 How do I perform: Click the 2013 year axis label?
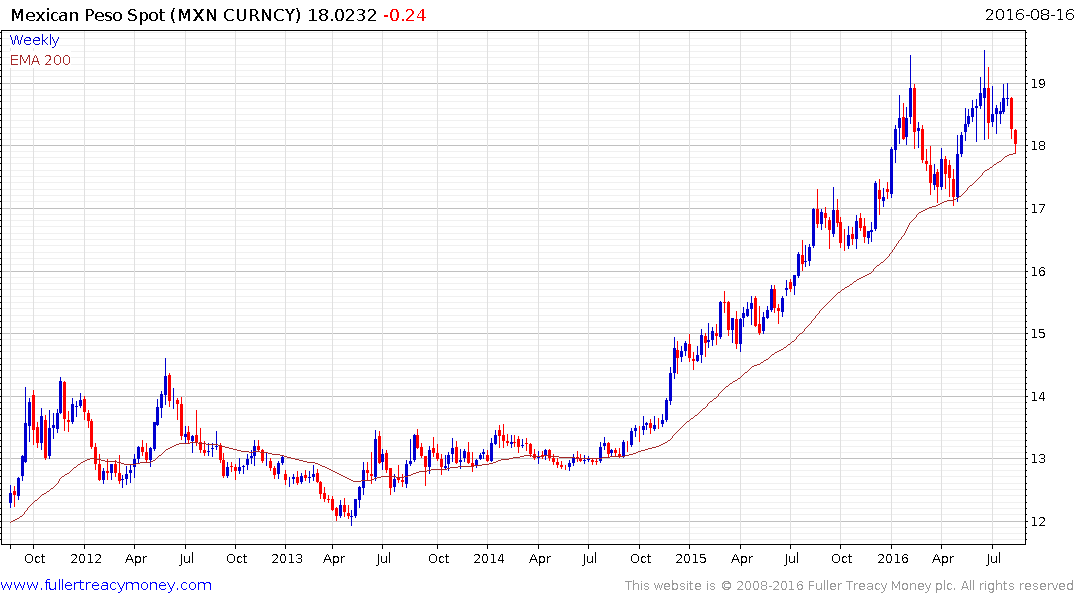(287, 558)
